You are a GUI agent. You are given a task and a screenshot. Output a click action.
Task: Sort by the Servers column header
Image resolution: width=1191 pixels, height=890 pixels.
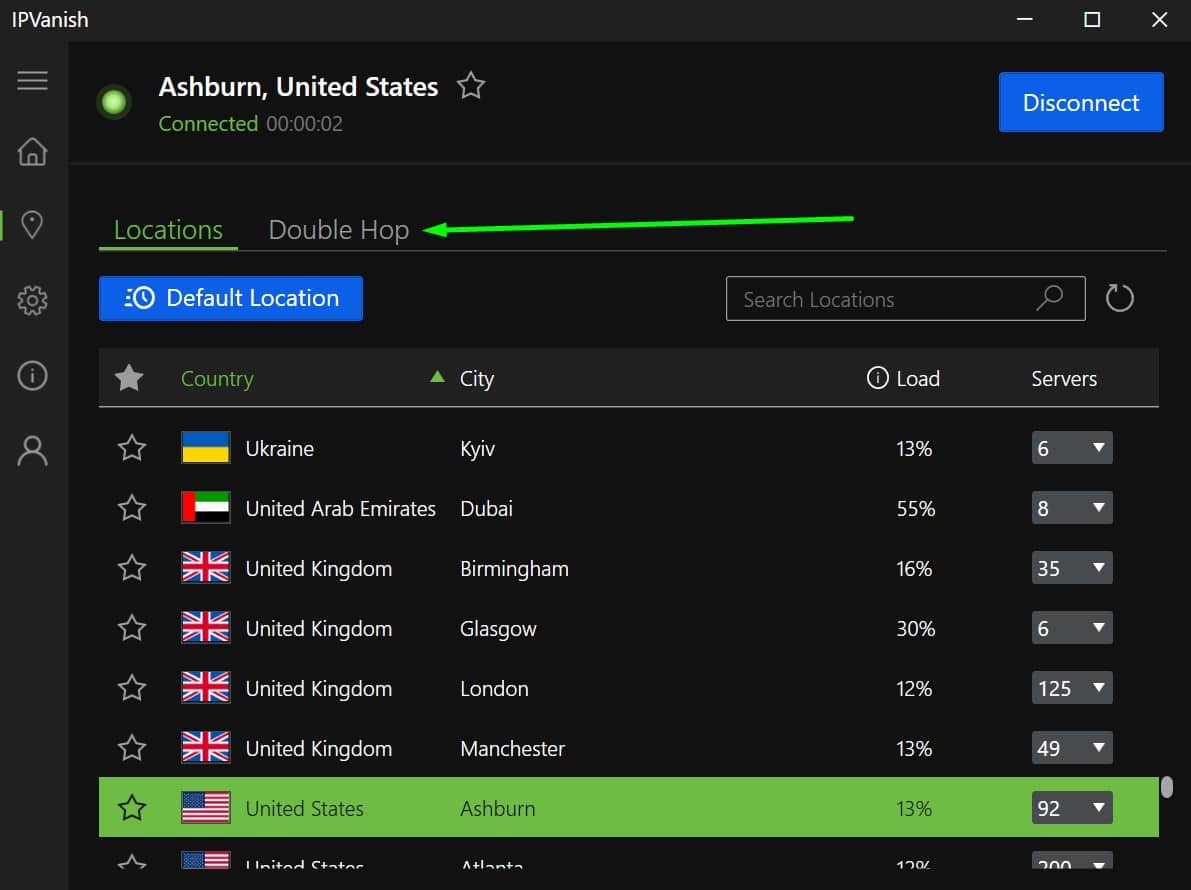[x=1063, y=378]
